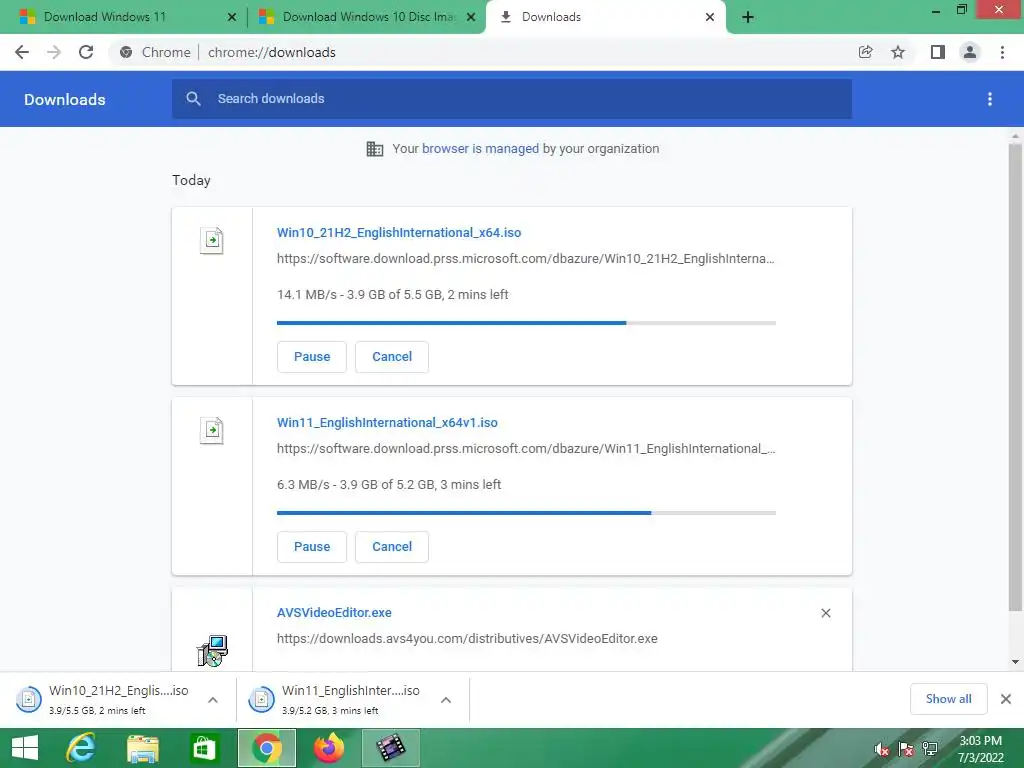Click the Win11 ISO download progress bar
The height and width of the screenshot is (768, 1024).
pyautogui.click(x=526, y=513)
